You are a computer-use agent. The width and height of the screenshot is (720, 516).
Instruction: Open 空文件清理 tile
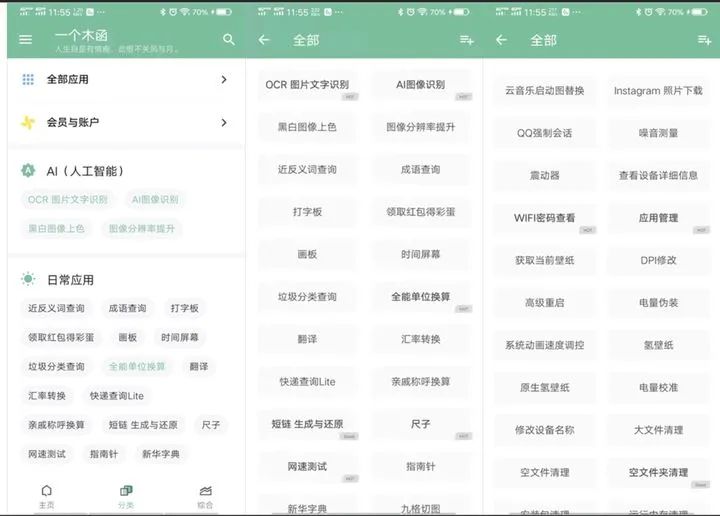pos(545,472)
